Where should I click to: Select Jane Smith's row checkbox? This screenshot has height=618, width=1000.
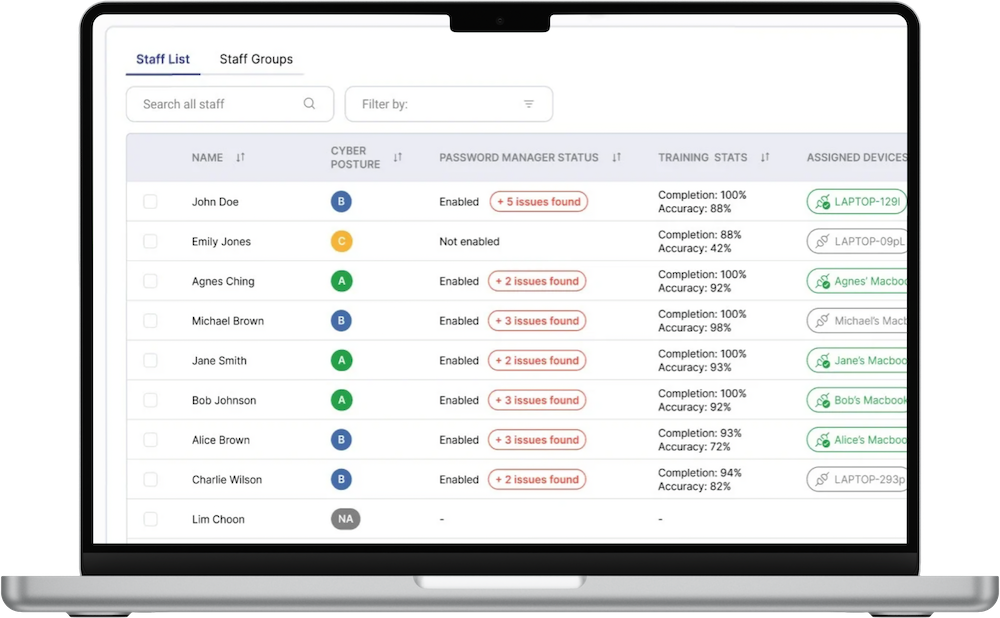[x=150, y=360]
